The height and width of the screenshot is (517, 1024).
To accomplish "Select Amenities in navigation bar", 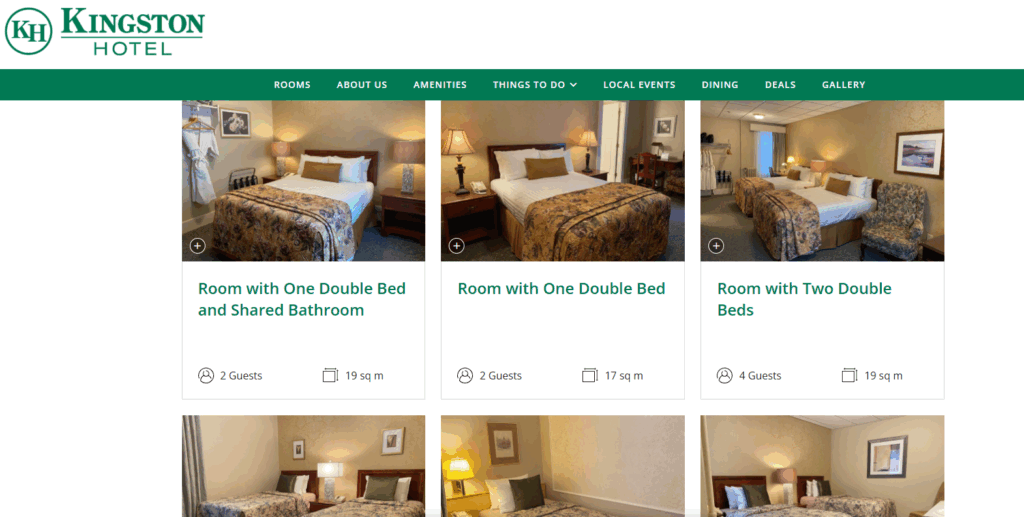I will pyautogui.click(x=440, y=85).
